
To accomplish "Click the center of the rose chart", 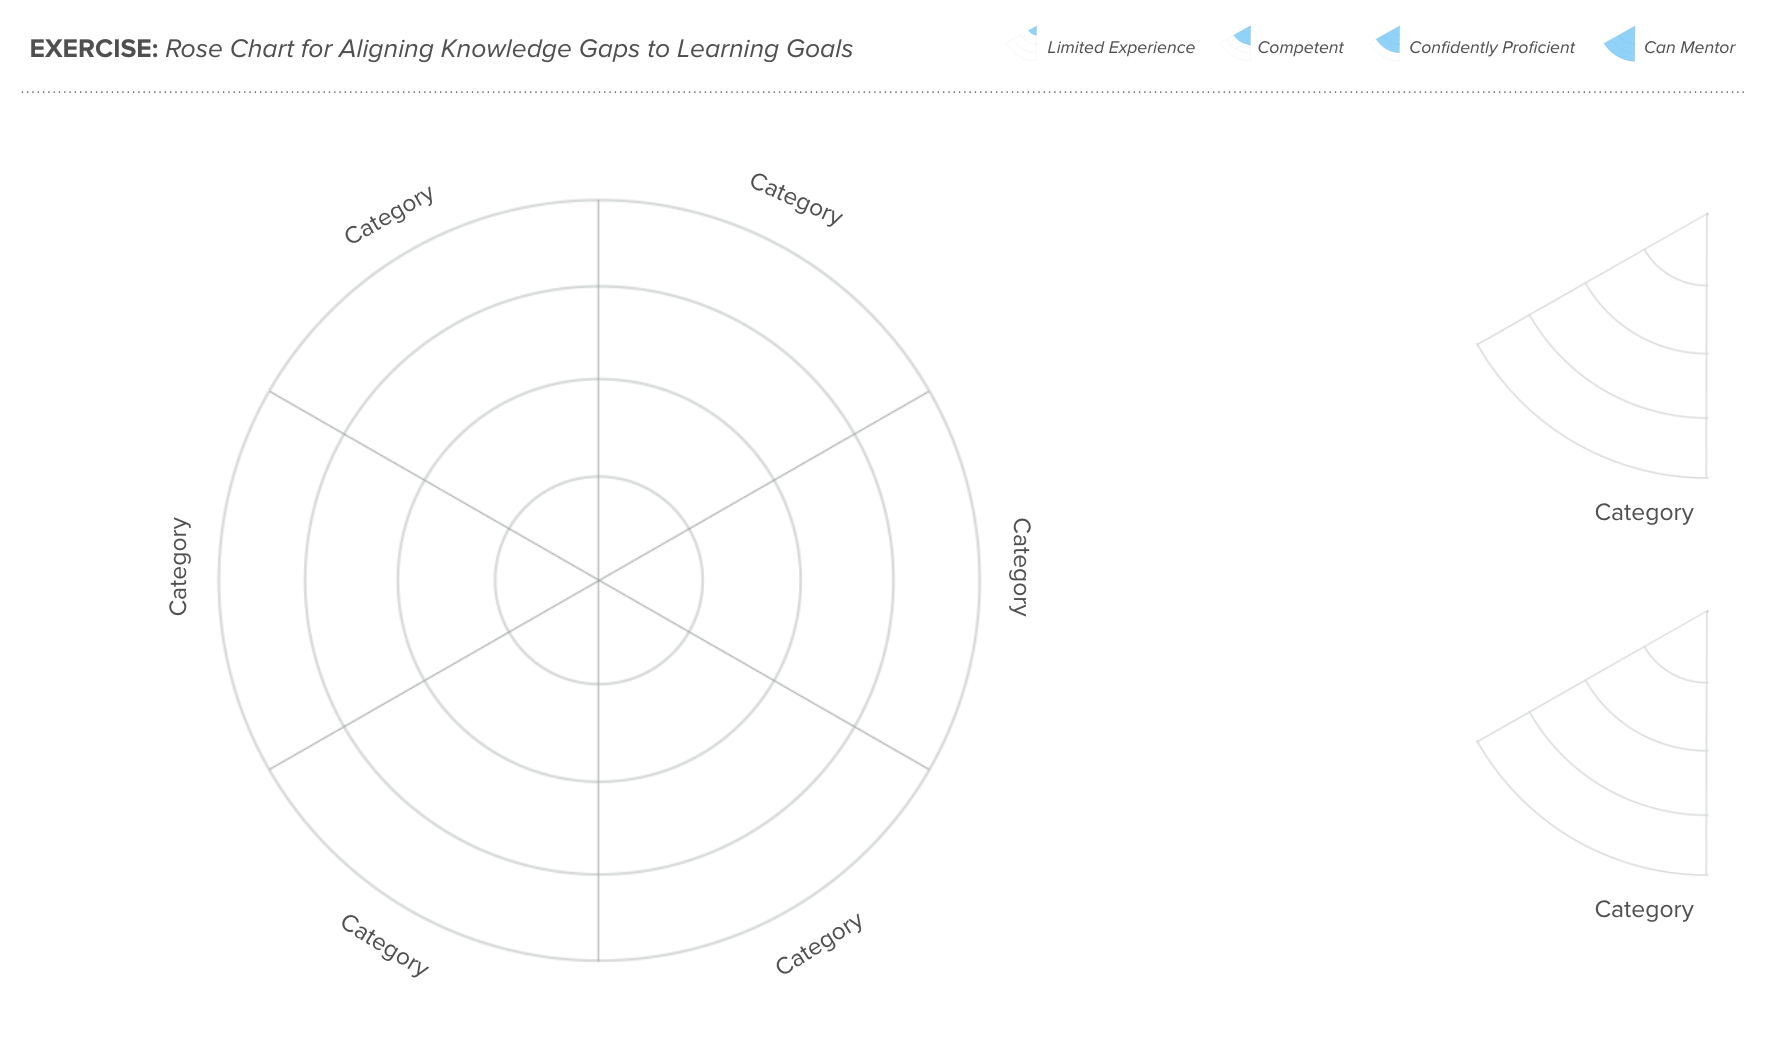I will 599,580.
